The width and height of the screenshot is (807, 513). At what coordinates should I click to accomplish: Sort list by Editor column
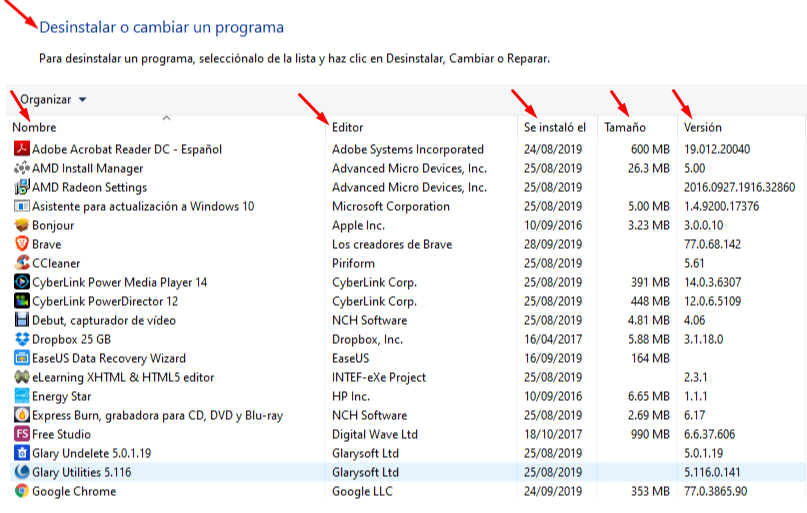coord(347,127)
